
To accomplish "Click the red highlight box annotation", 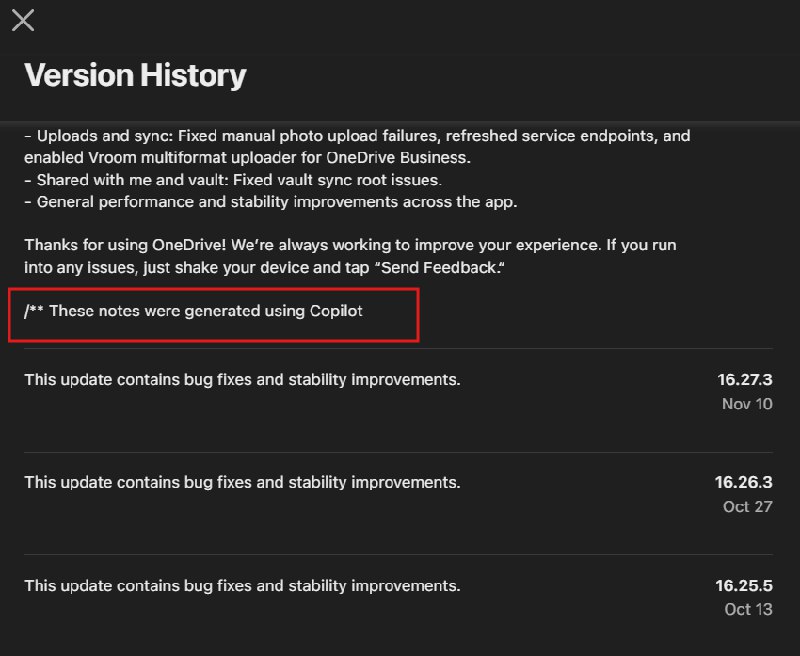I will [x=212, y=312].
